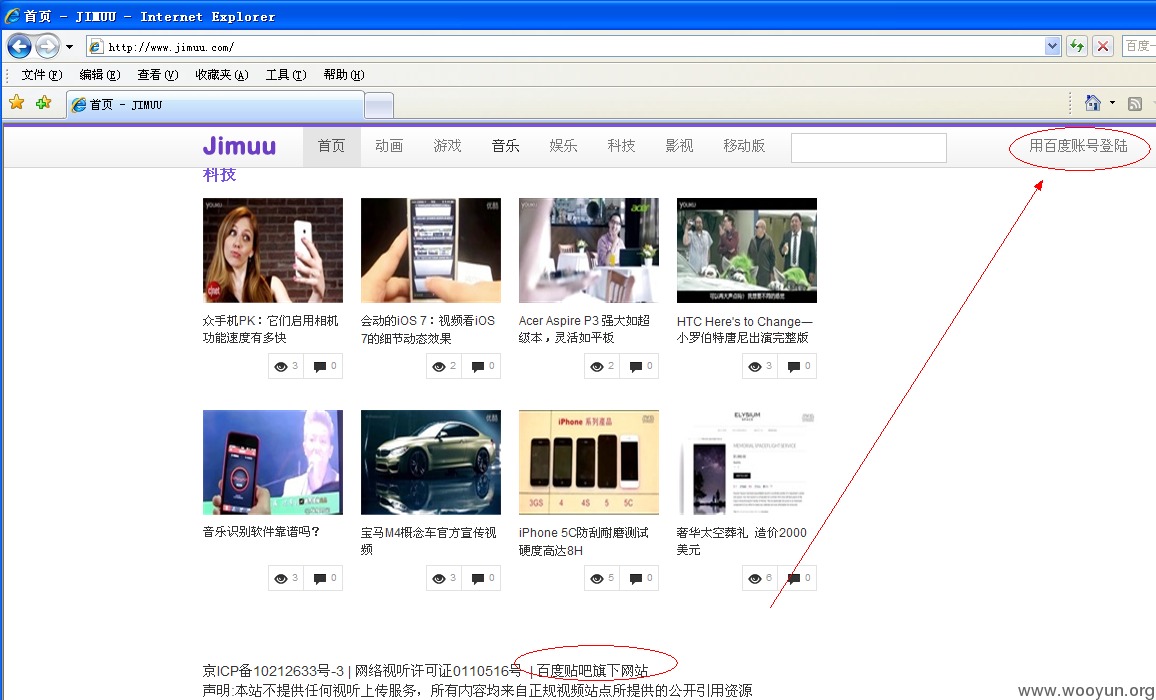Open the 影视 category
The width and height of the screenshot is (1156, 700).
(679, 146)
